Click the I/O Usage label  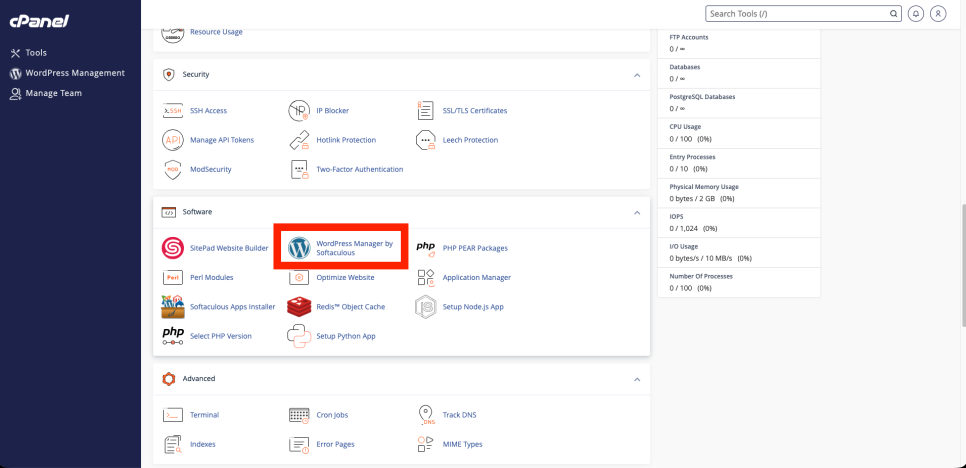pos(684,246)
